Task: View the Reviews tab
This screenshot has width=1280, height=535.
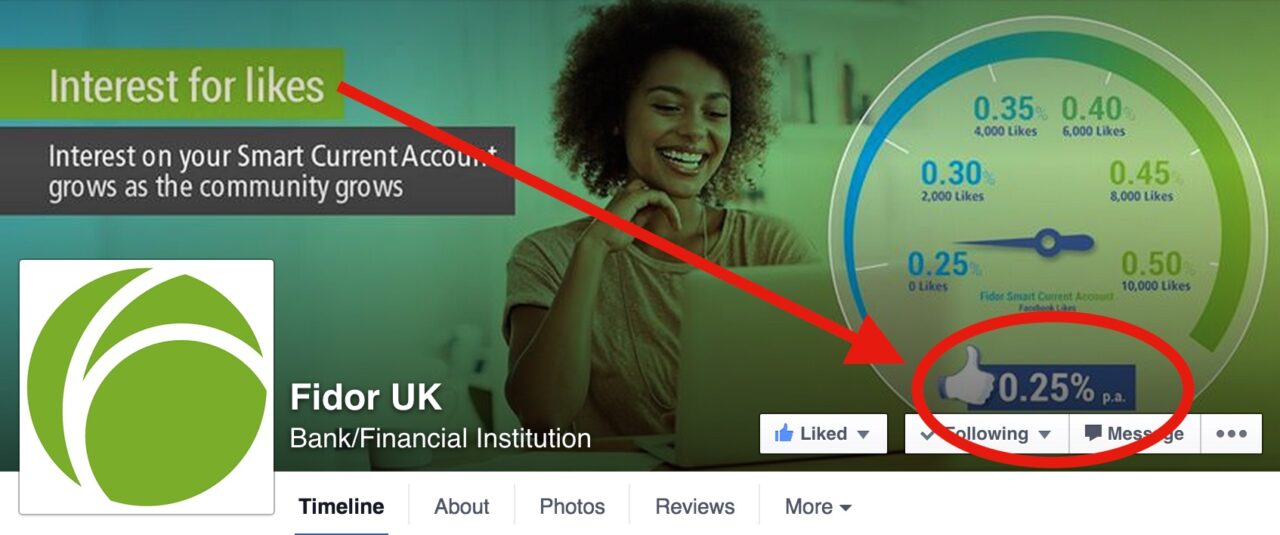Action: pos(695,506)
